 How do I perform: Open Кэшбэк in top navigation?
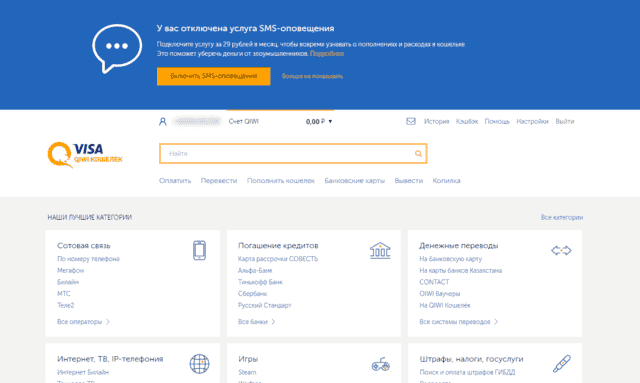tap(467, 121)
